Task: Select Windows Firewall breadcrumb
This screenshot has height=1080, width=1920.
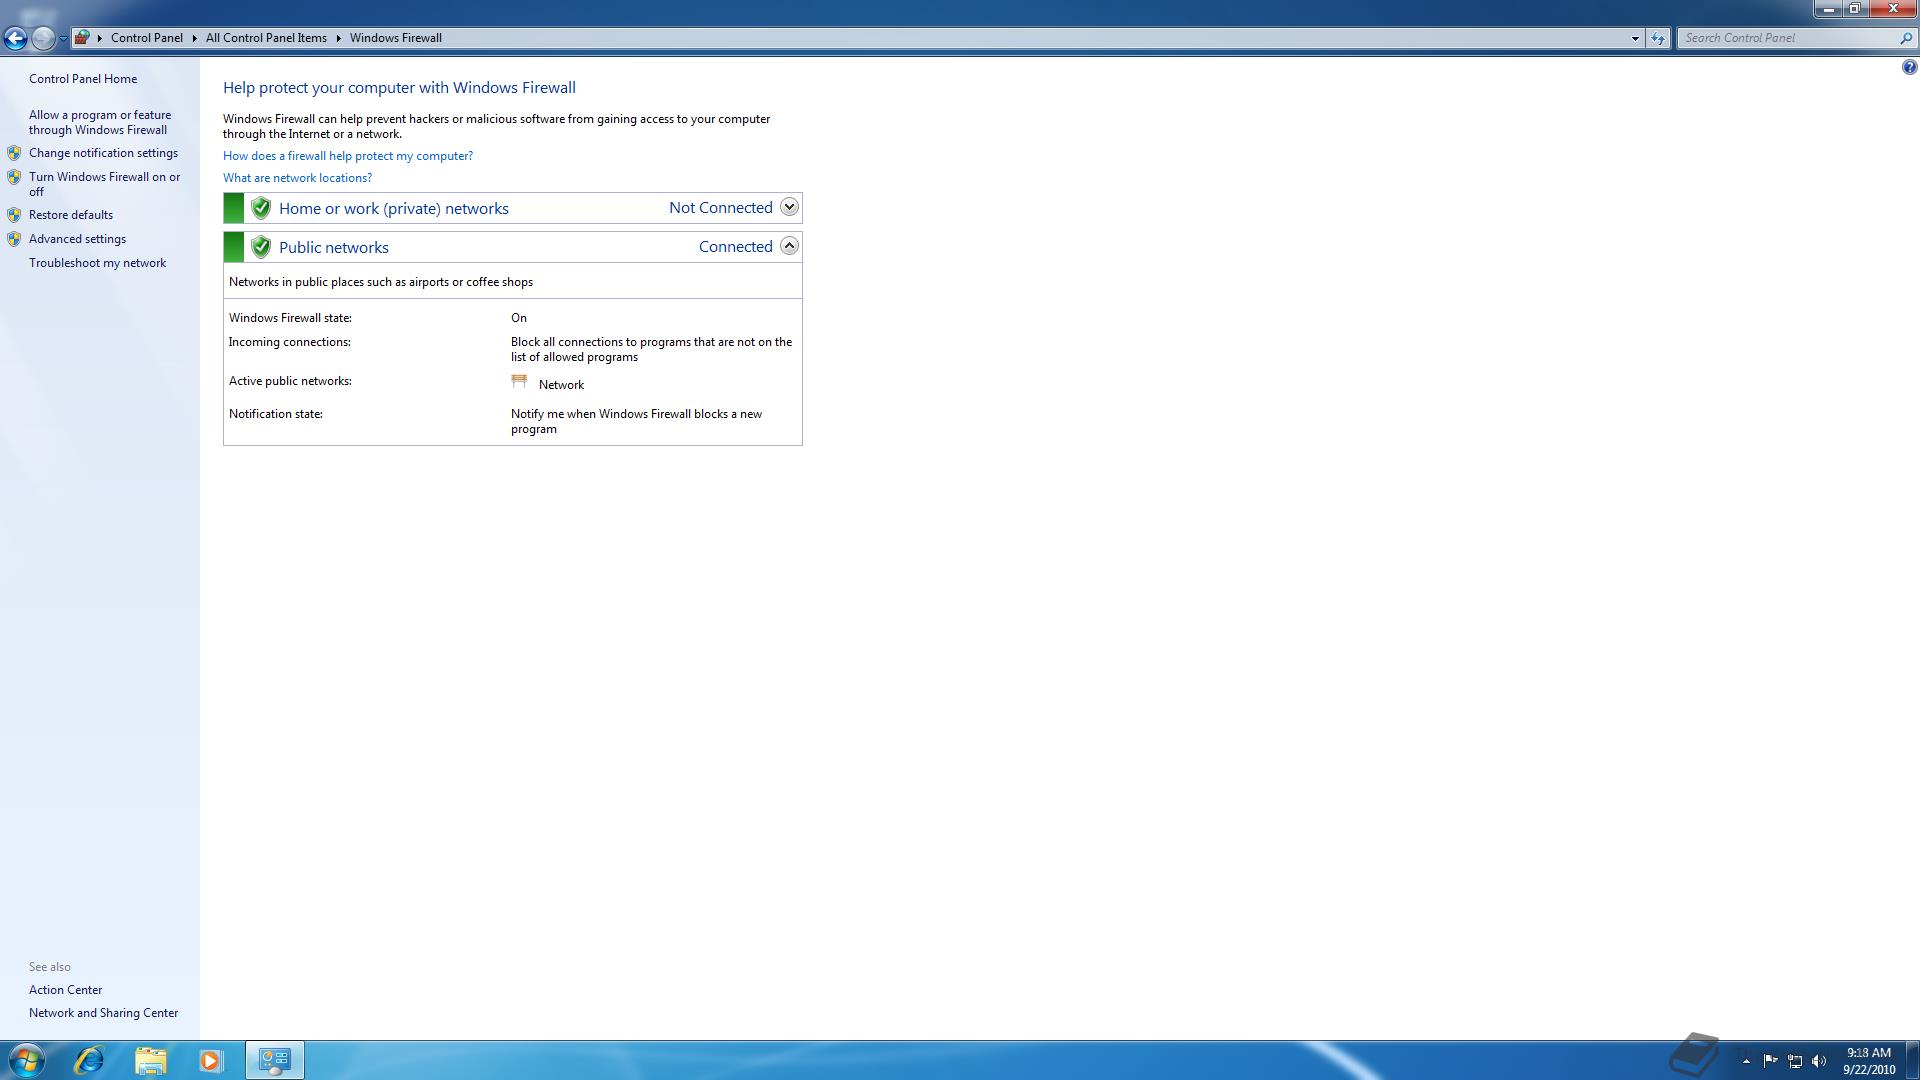Action: (395, 38)
